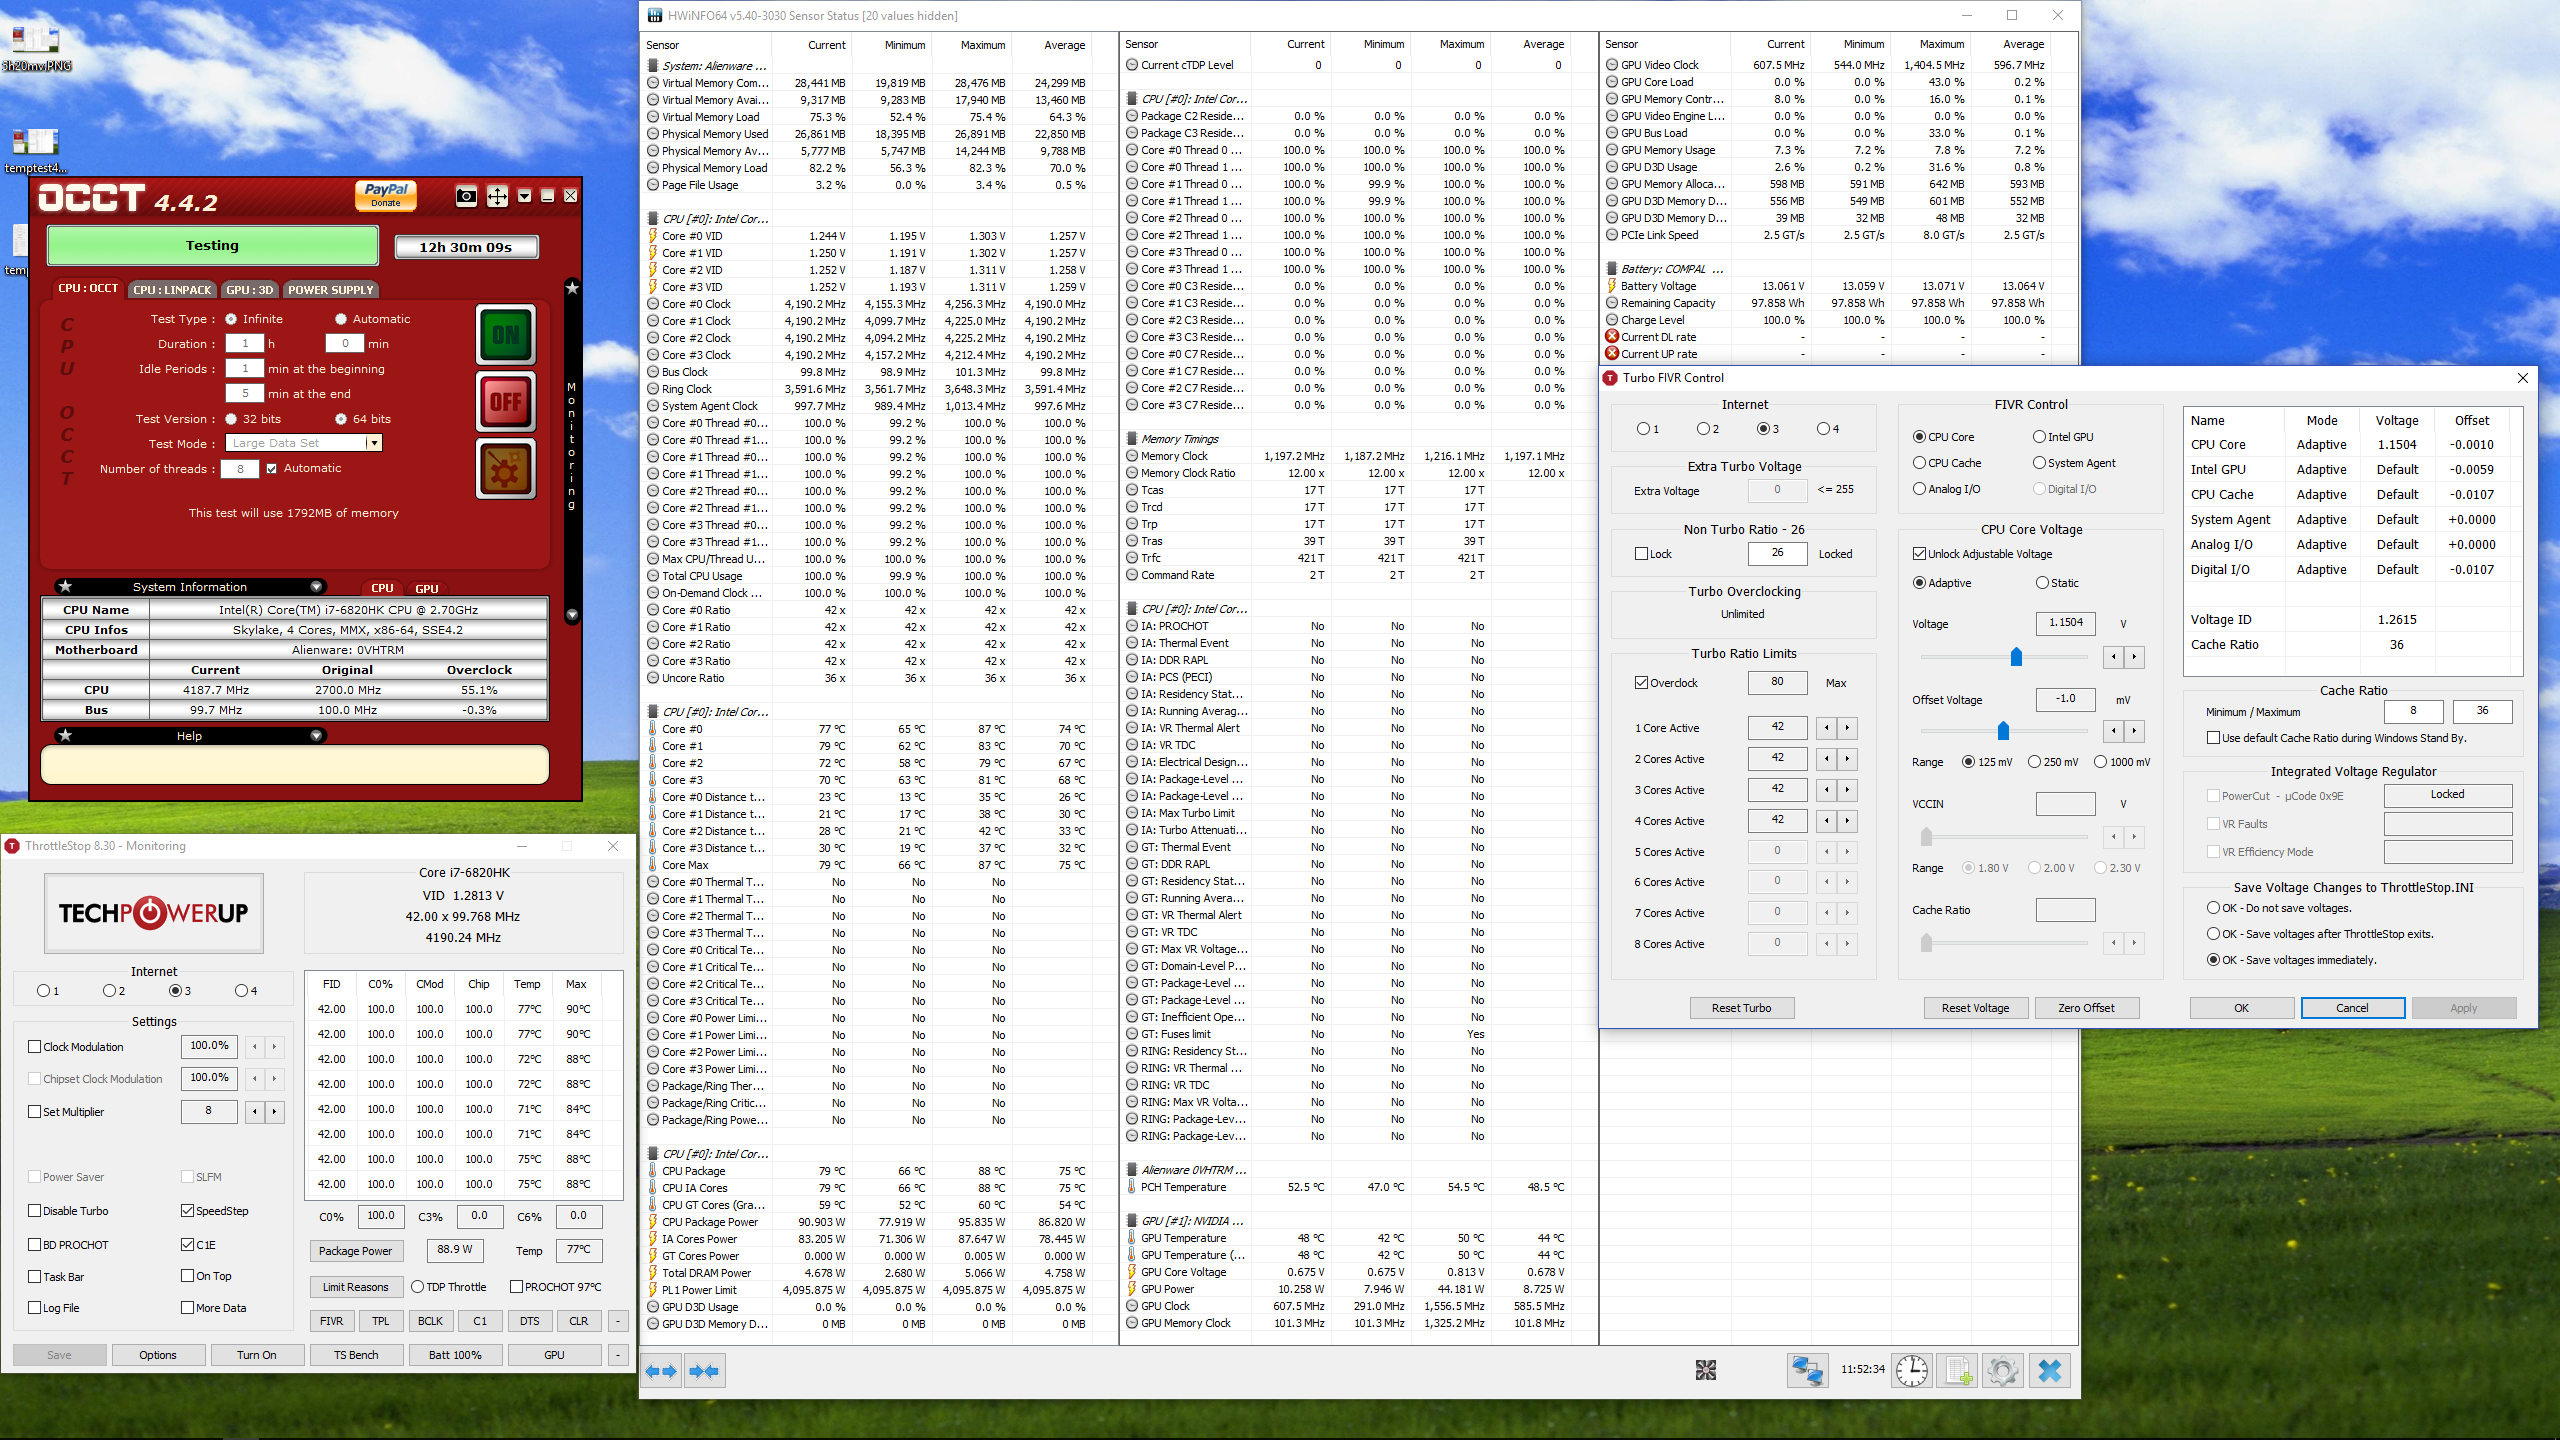Select the CPU tab under System Information
This screenshot has width=2560, height=1440.
pyautogui.click(x=382, y=589)
